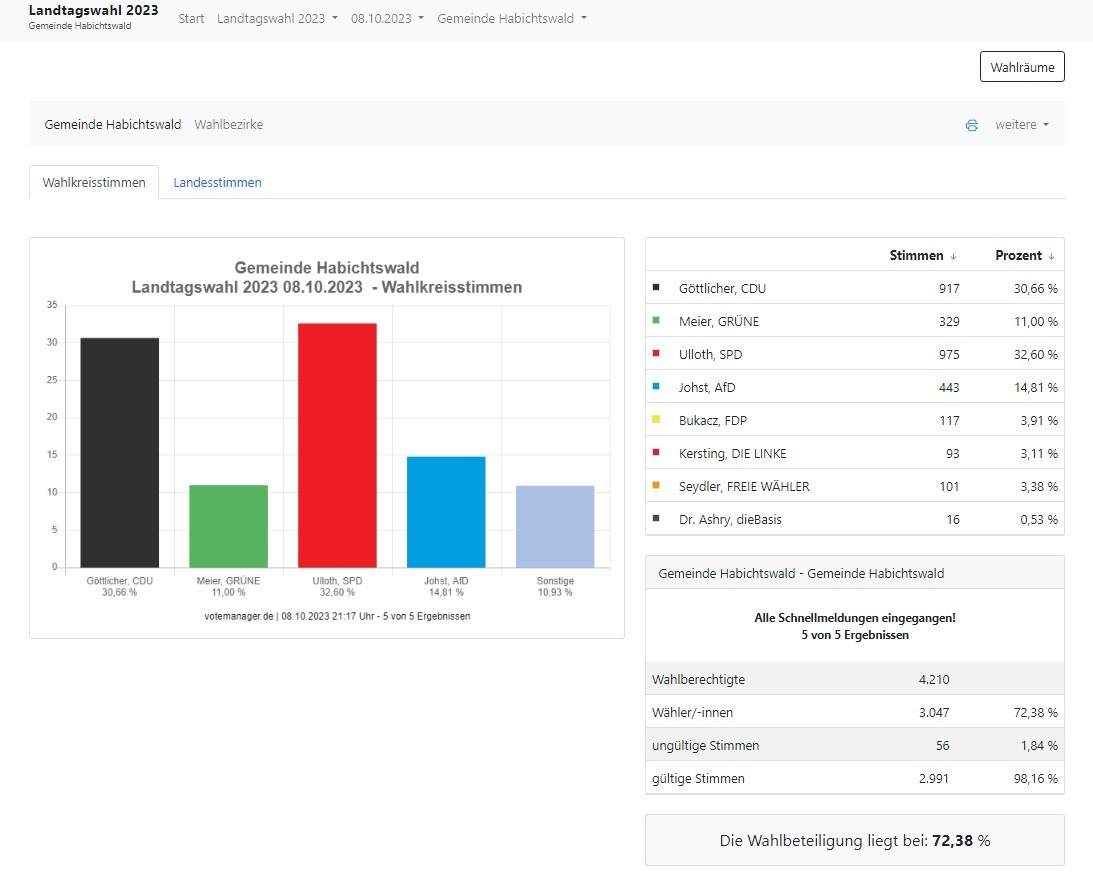Sort table by Stimmen arrow
1093x876 pixels.
tap(953, 256)
